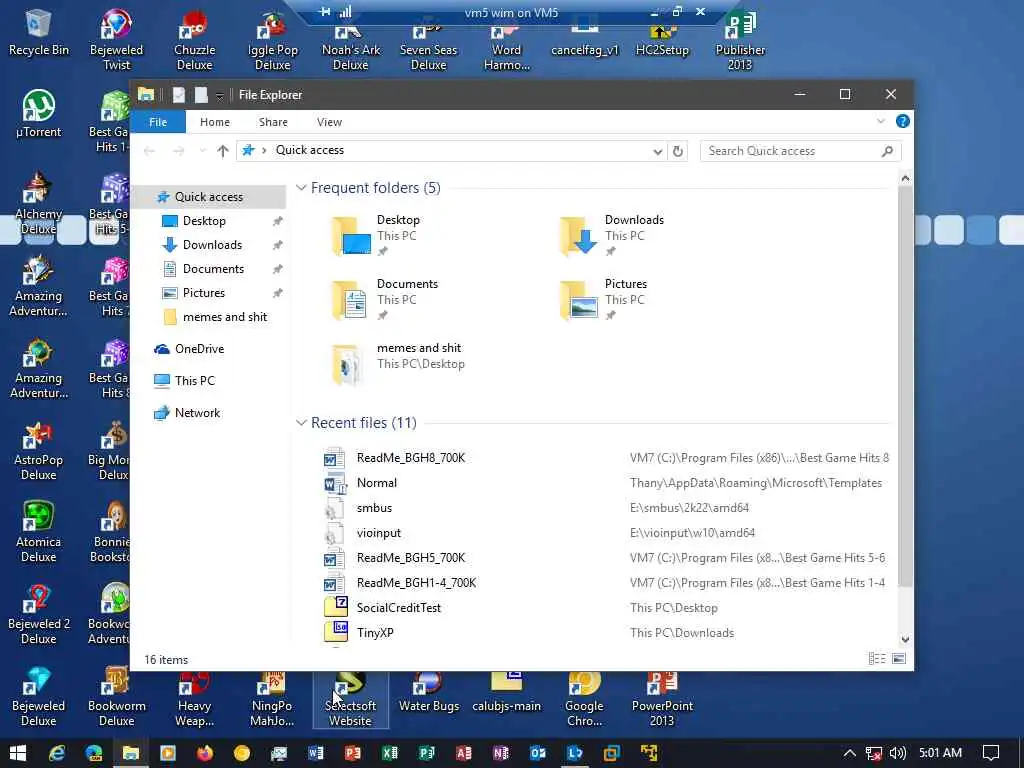Click the search magnifier icon
The width and height of the screenshot is (1024, 768).
[887, 151]
